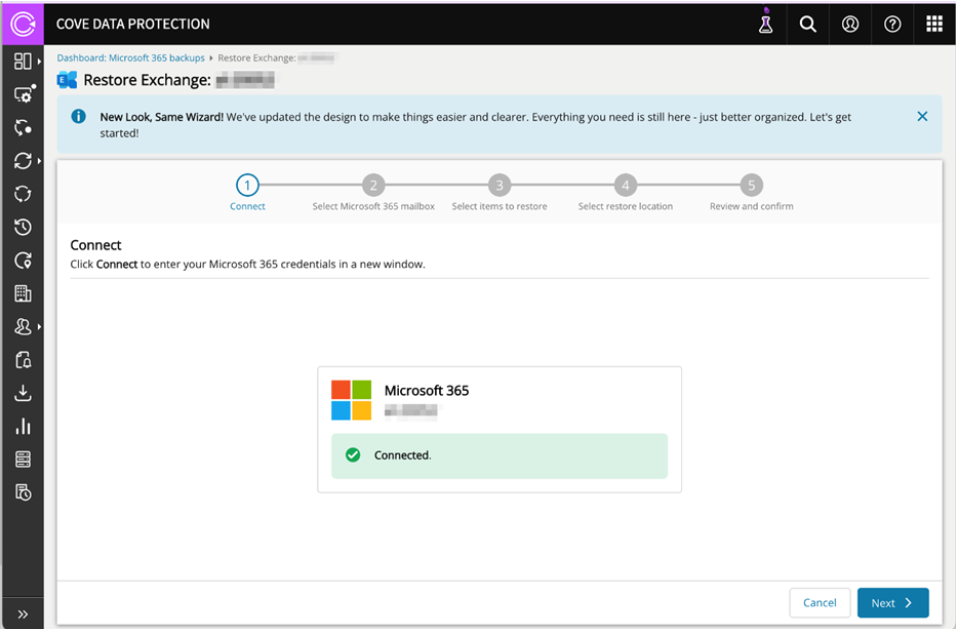Open the search magnifier in the header
956x629 pixels.
point(808,24)
